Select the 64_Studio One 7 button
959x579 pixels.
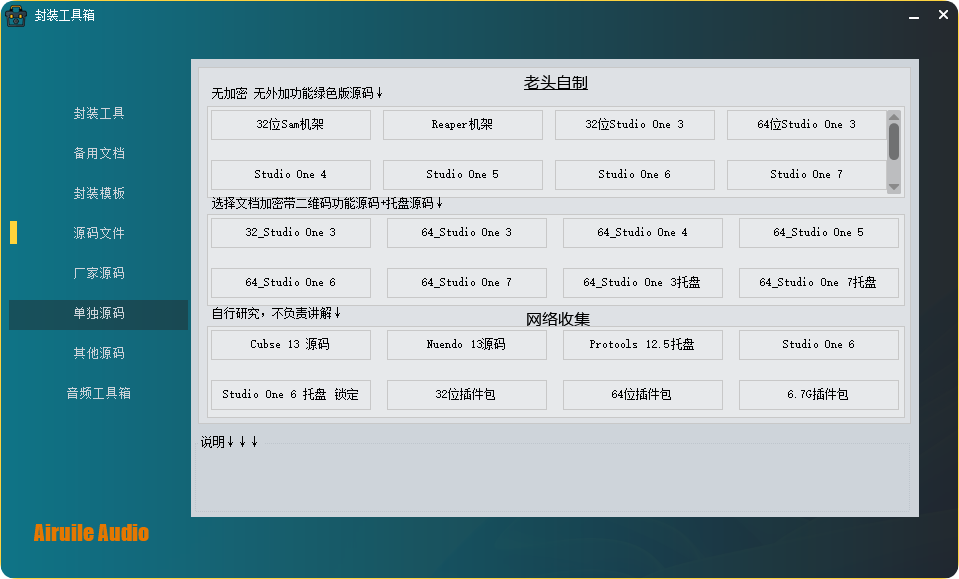(x=467, y=283)
